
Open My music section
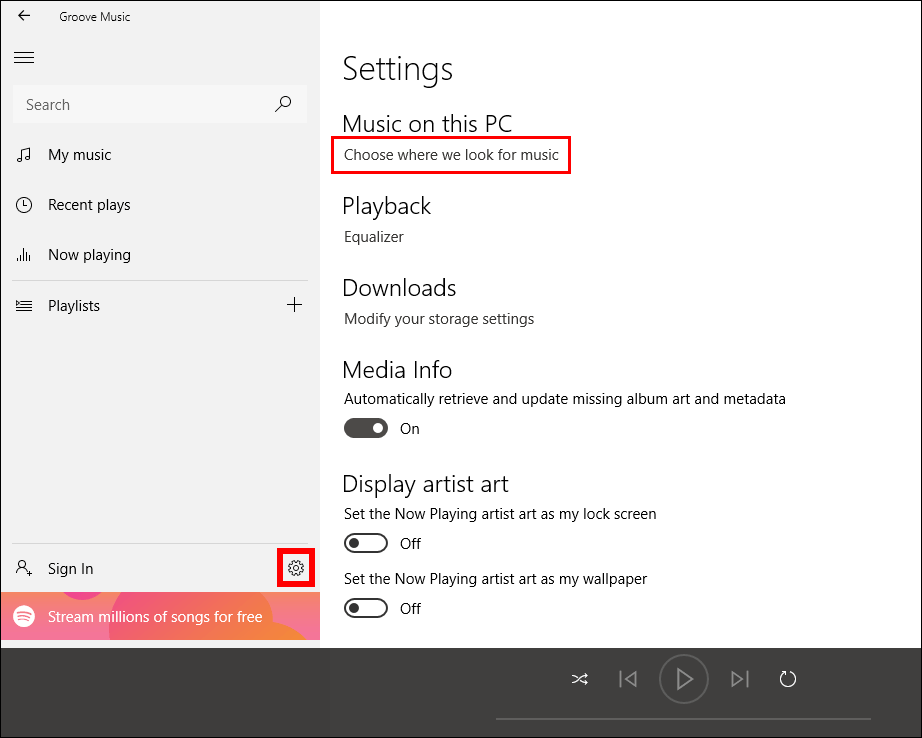(79, 155)
